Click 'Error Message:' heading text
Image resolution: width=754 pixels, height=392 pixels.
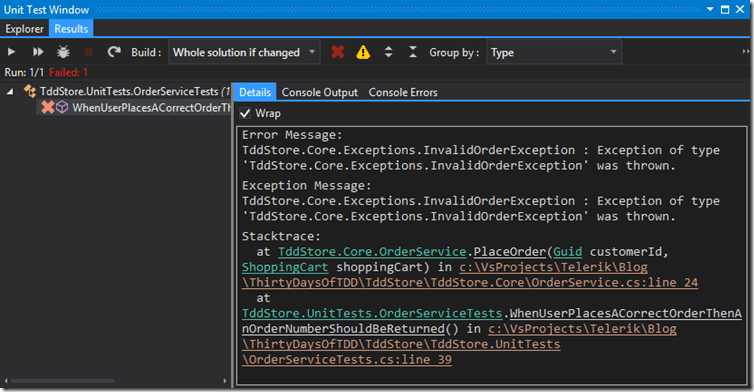click(292, 135)
